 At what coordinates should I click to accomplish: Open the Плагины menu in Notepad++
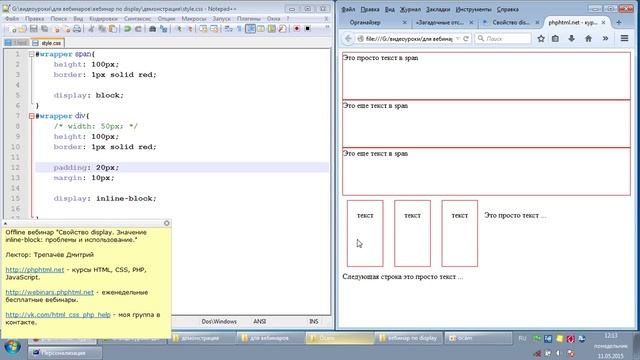point(249,18)
